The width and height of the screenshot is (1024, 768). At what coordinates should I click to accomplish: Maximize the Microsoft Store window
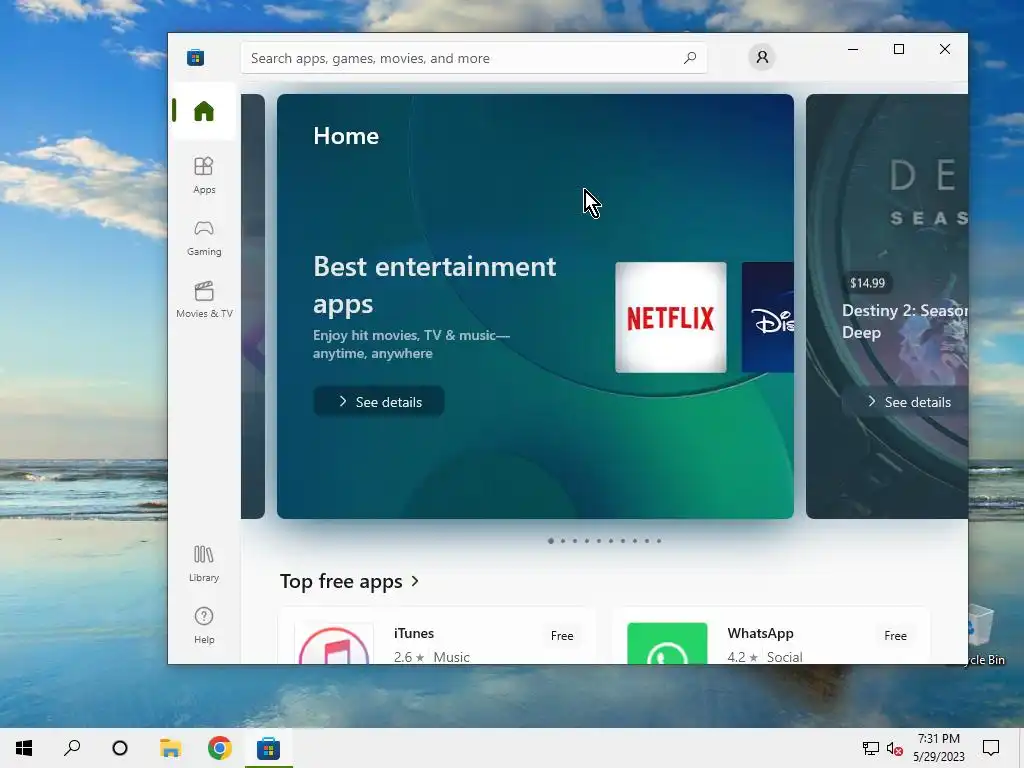click(899, 49)
